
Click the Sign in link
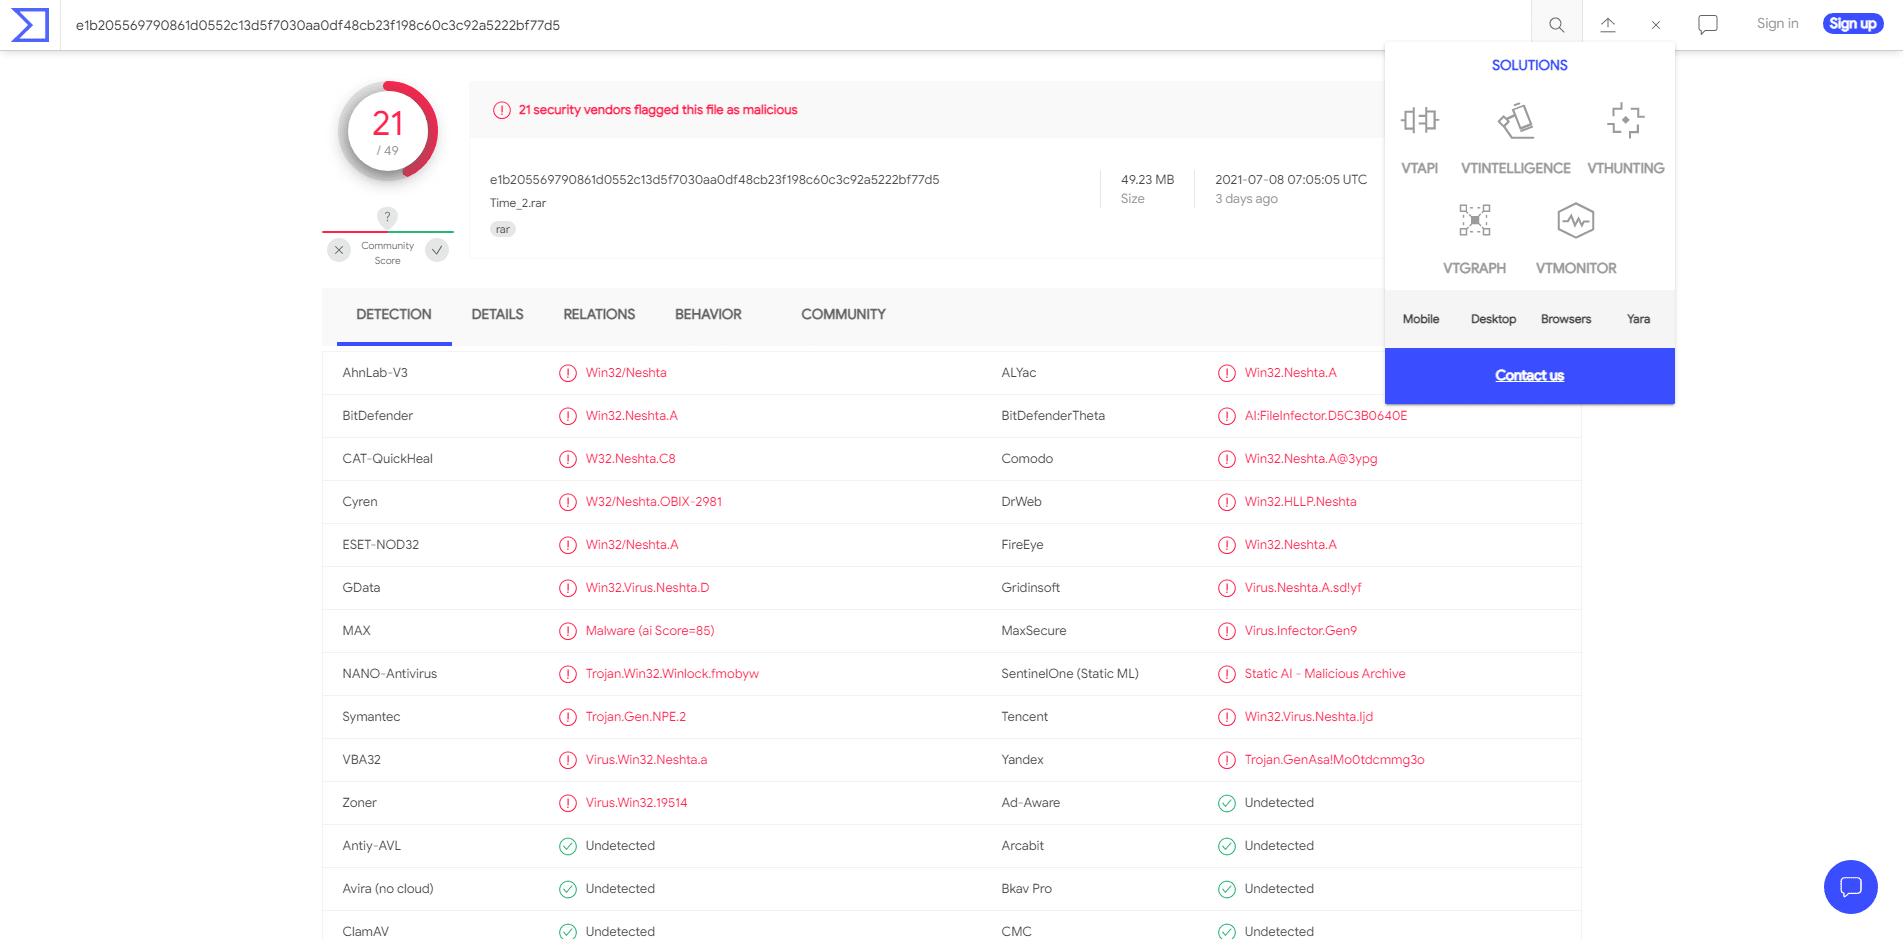click(1777, 24)
